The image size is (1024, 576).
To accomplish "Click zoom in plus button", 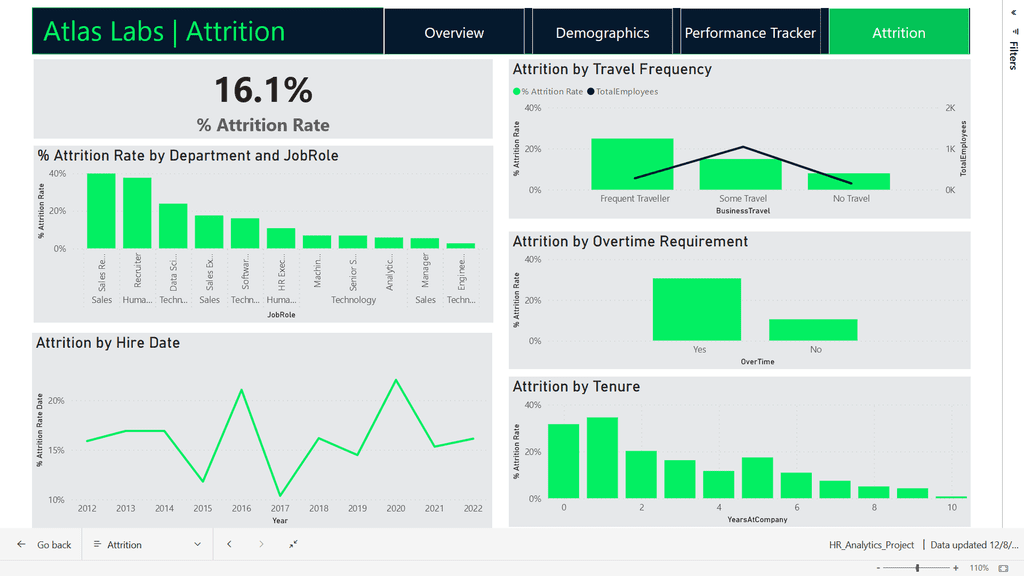I will pos(955,568).
